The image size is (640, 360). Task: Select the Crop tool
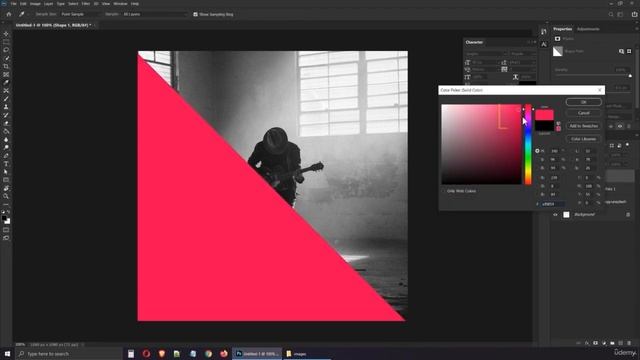point(6,67)
